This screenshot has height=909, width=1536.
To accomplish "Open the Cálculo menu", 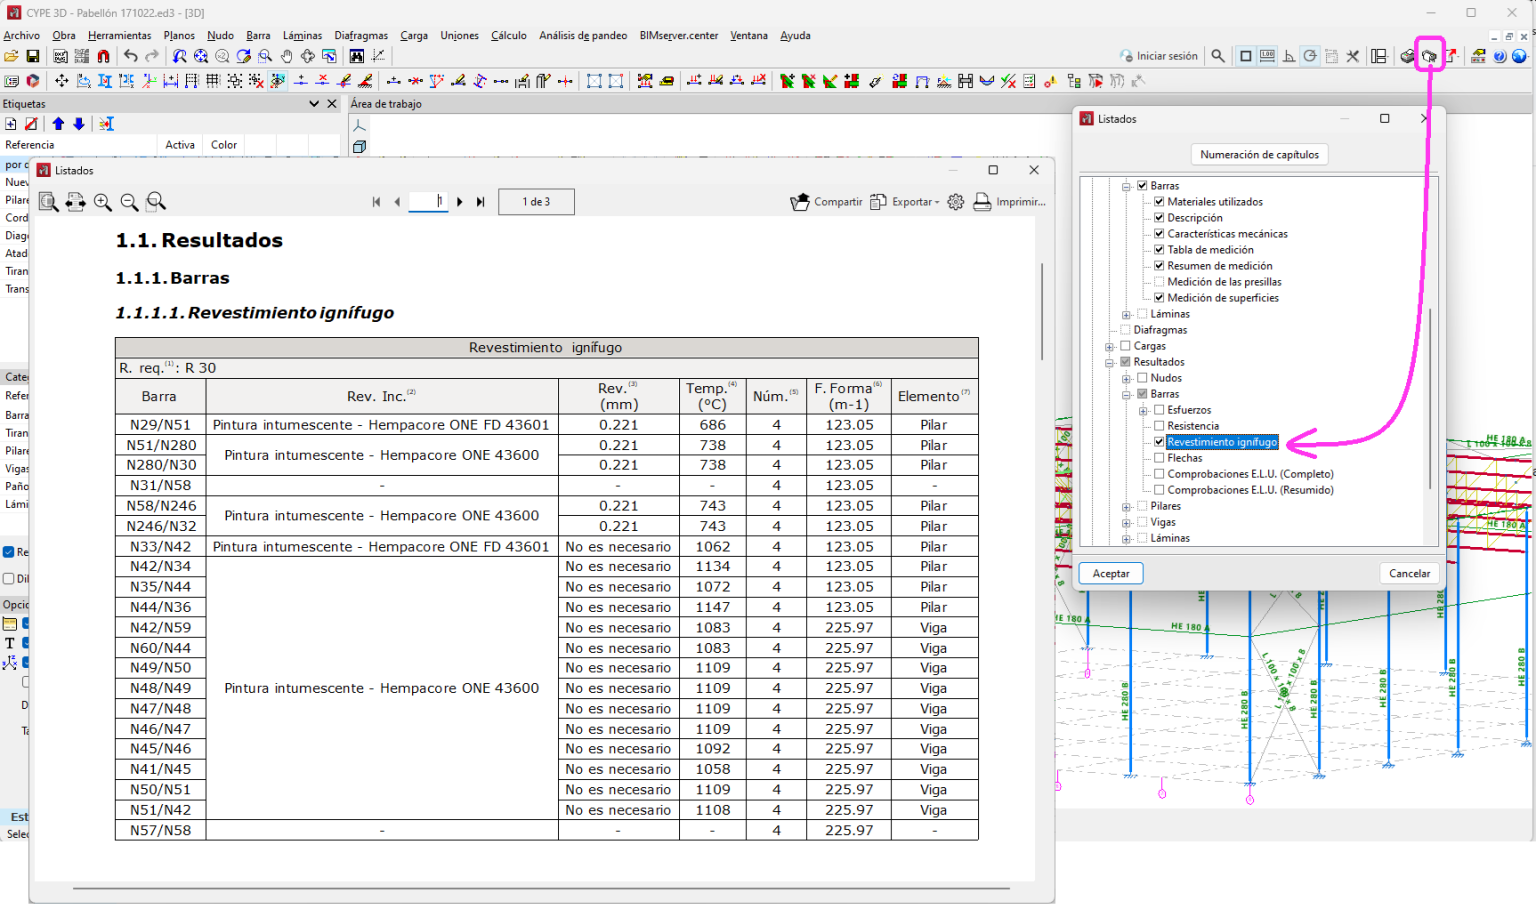I will click(x=508, y=35).
